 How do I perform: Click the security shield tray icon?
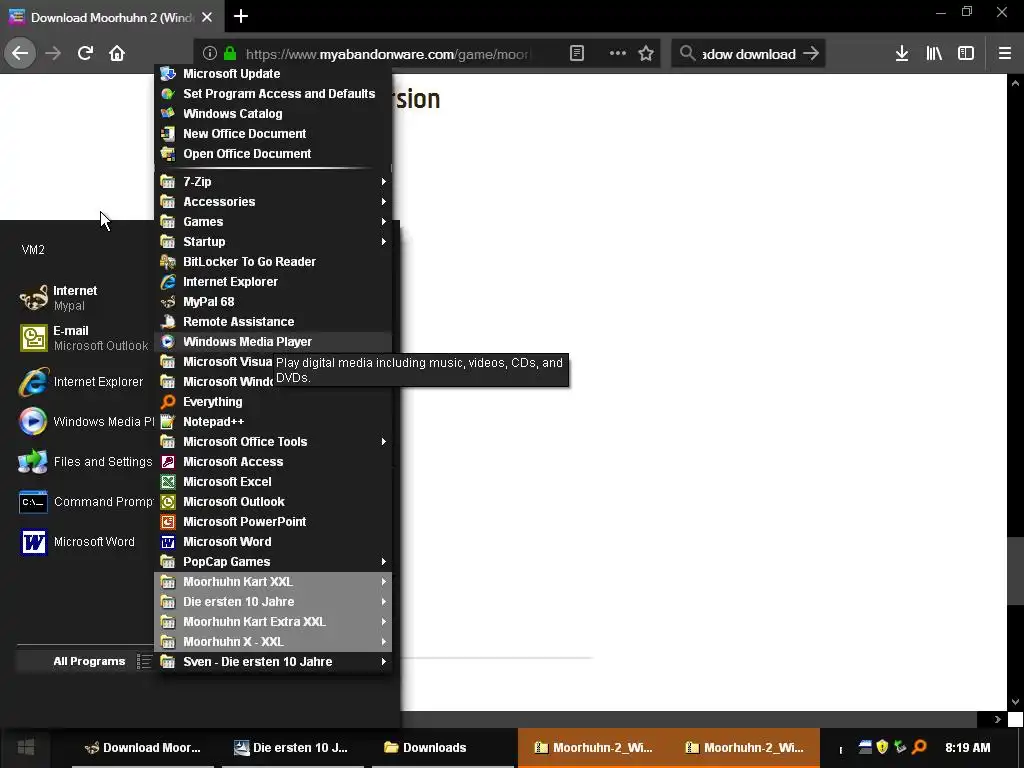pos(882,747)
